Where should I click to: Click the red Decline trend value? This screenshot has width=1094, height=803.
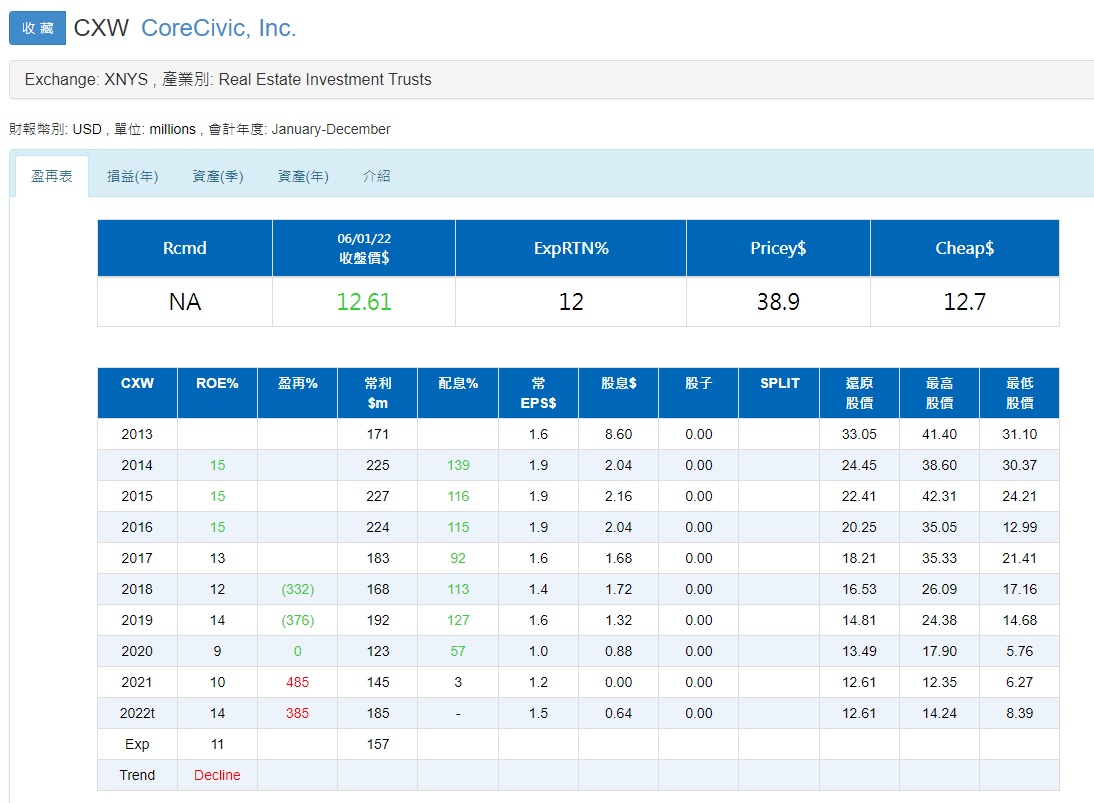[217, 775]
